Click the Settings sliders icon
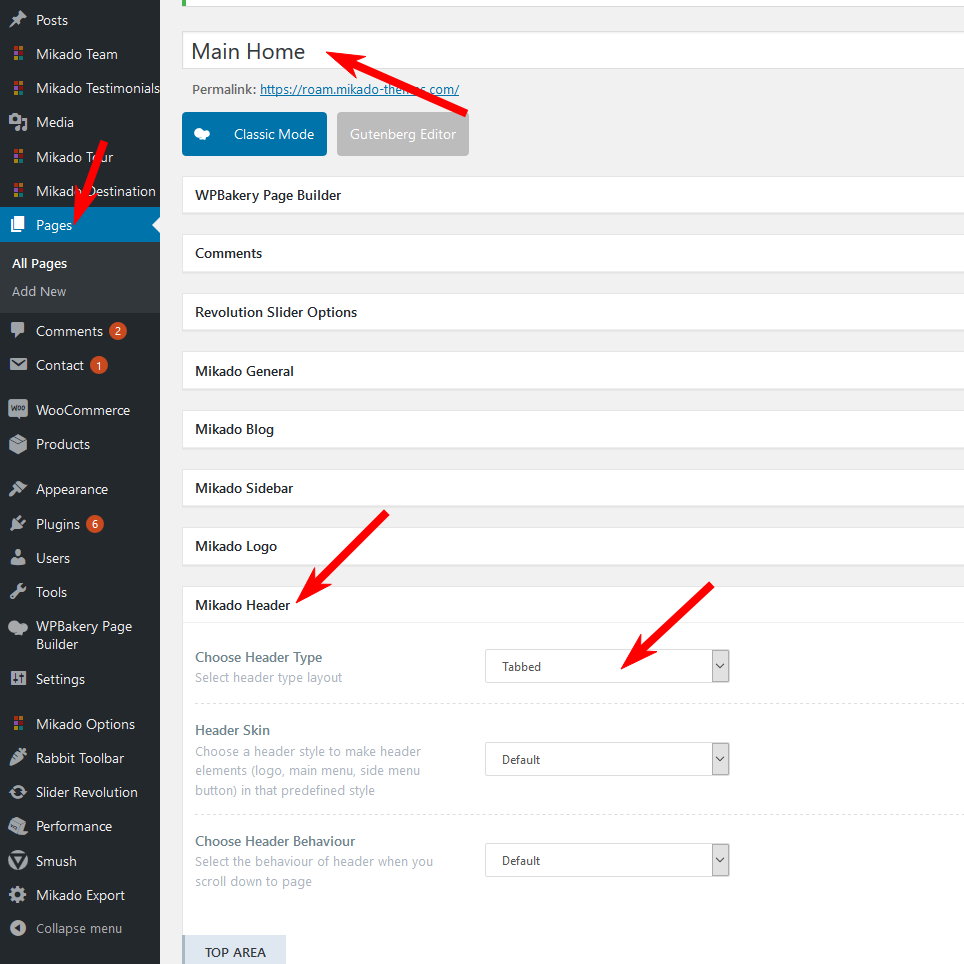Viewport: 964px width, 964px height. [x=18, y=678]
